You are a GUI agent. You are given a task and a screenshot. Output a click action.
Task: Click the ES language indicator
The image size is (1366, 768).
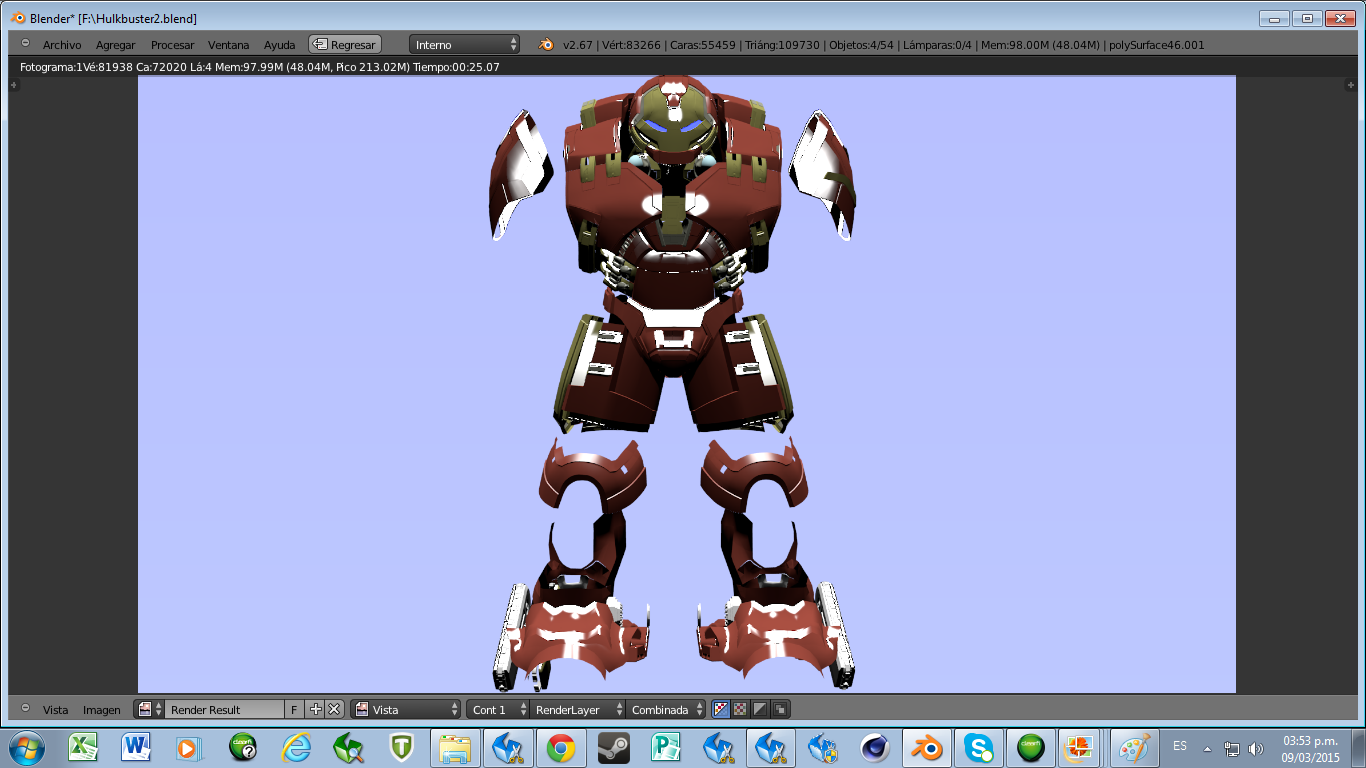1180,746
